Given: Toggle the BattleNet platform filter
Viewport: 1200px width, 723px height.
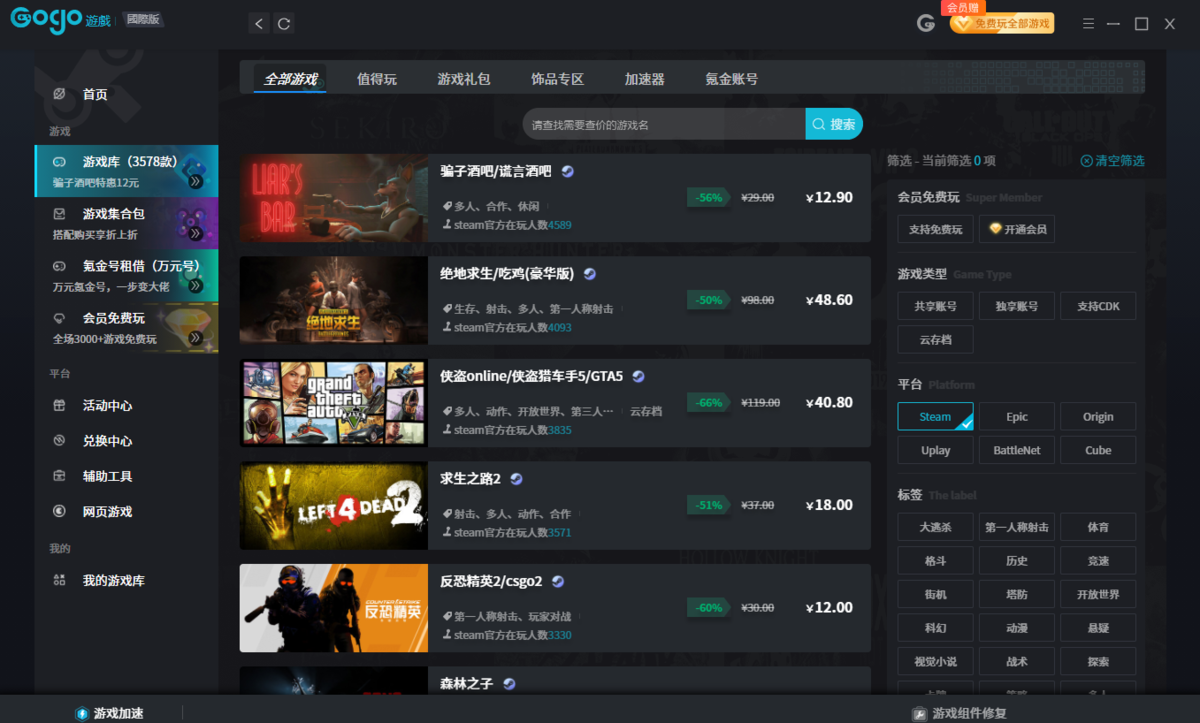Looking at the screenshot, I should 1016,450.
